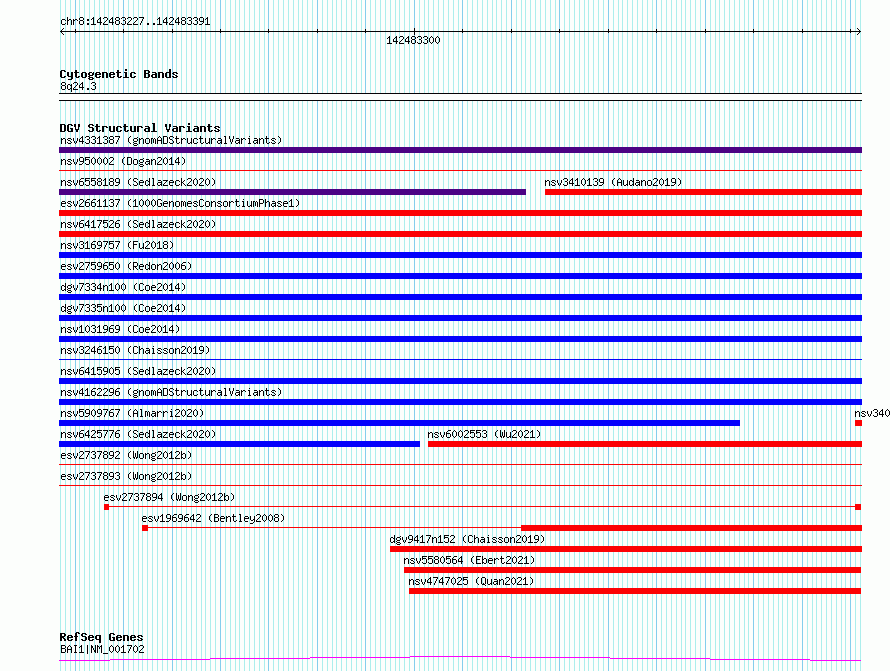Click the 142483300 ruler position label
Screen dimensions: 890x671
[413, 40]
